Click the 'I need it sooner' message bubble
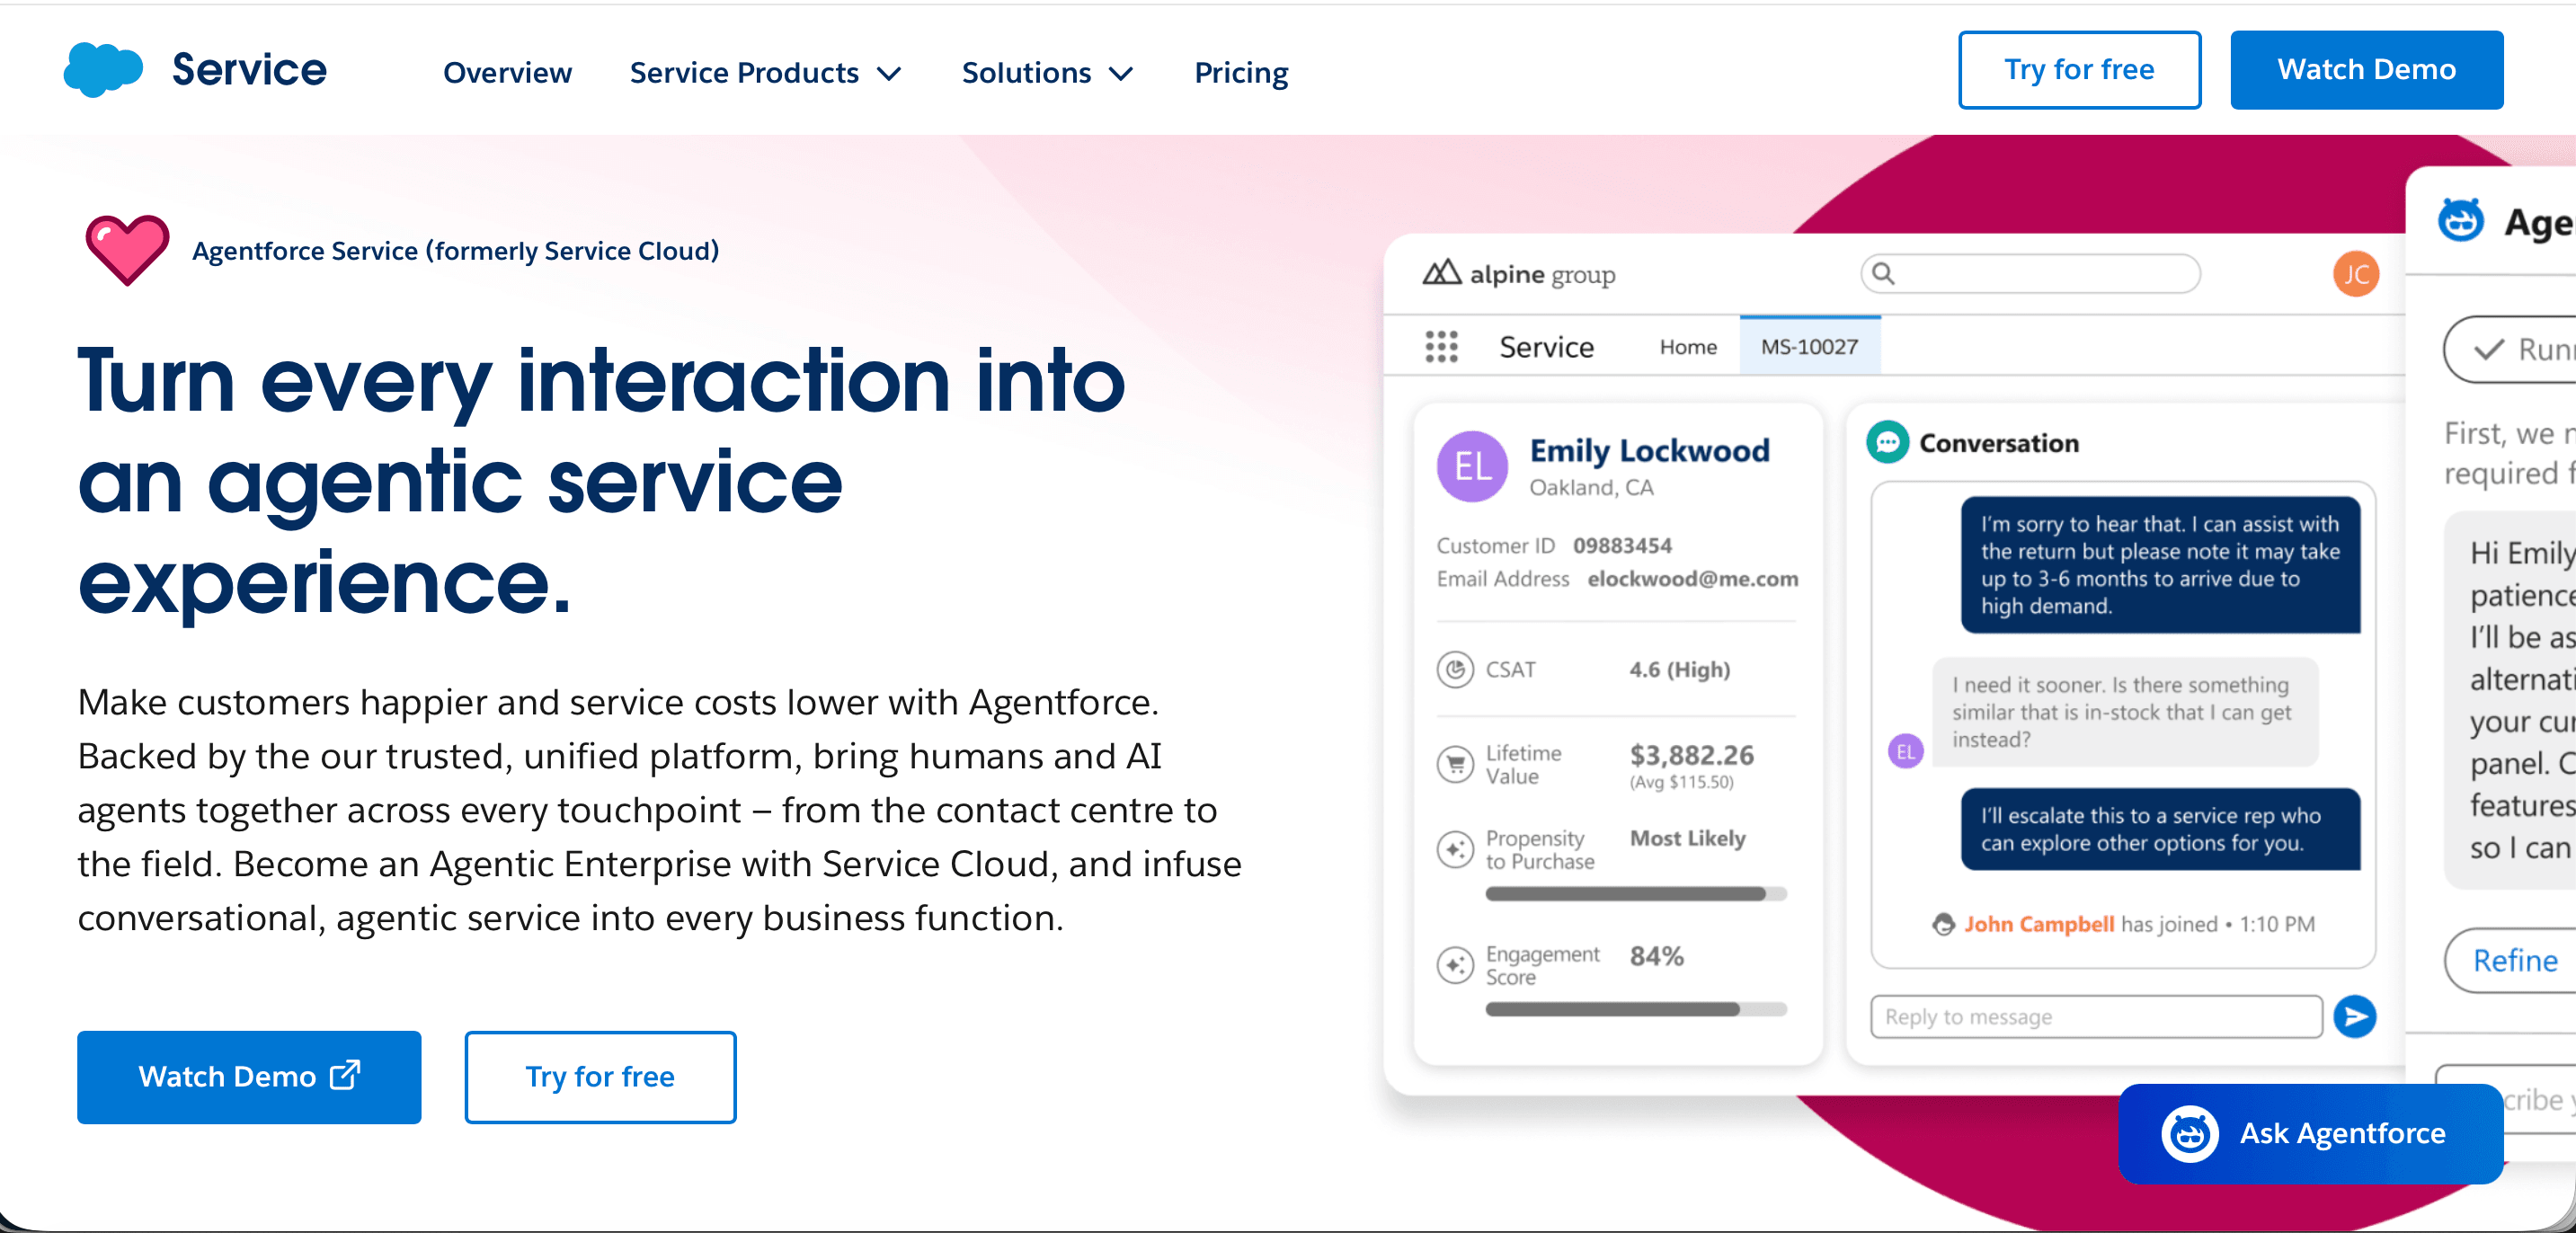This screenshot has height=1233, width=2576. coord(2125,711)
